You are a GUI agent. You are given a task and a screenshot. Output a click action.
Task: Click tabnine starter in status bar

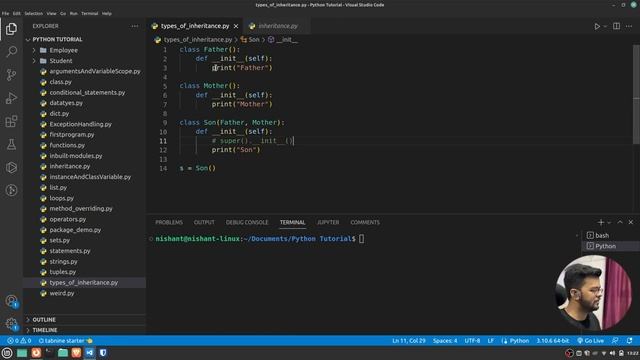pyautogui.click(x=65, y=340)
